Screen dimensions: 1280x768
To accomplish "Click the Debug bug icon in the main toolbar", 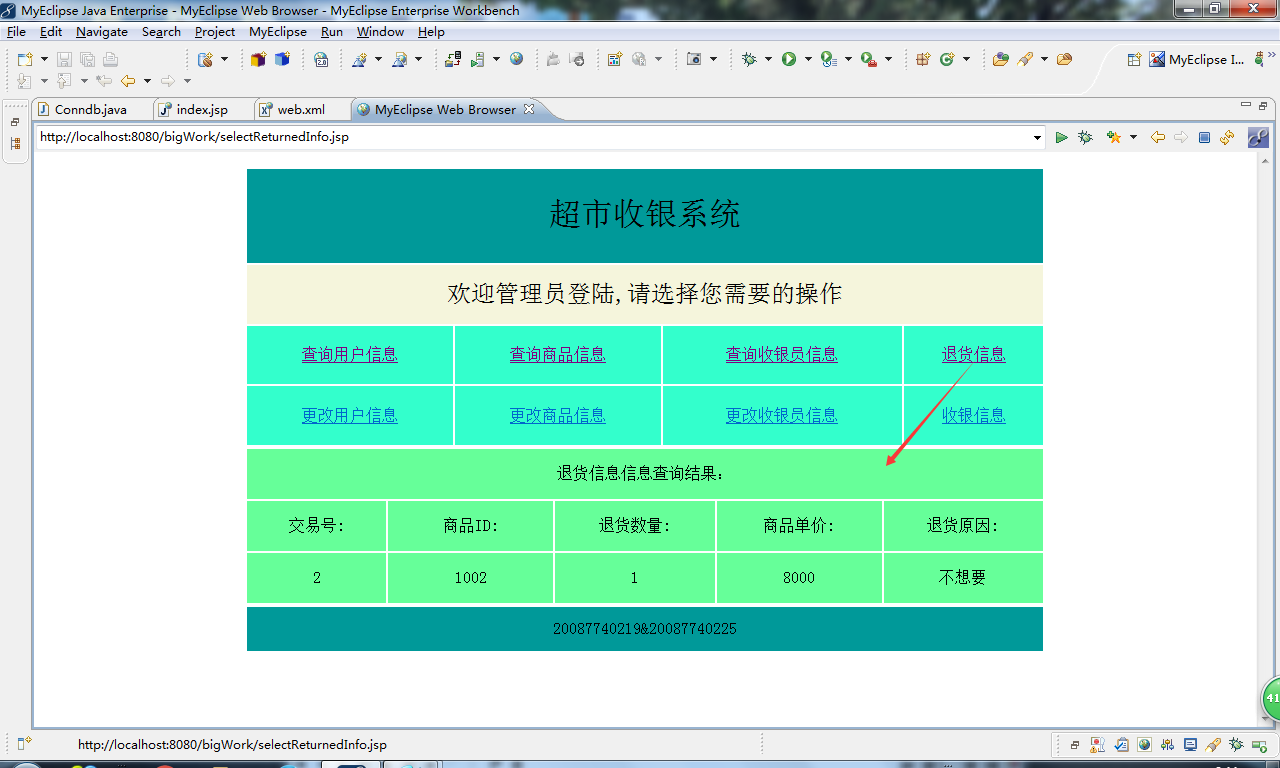I will coord(749,60).
